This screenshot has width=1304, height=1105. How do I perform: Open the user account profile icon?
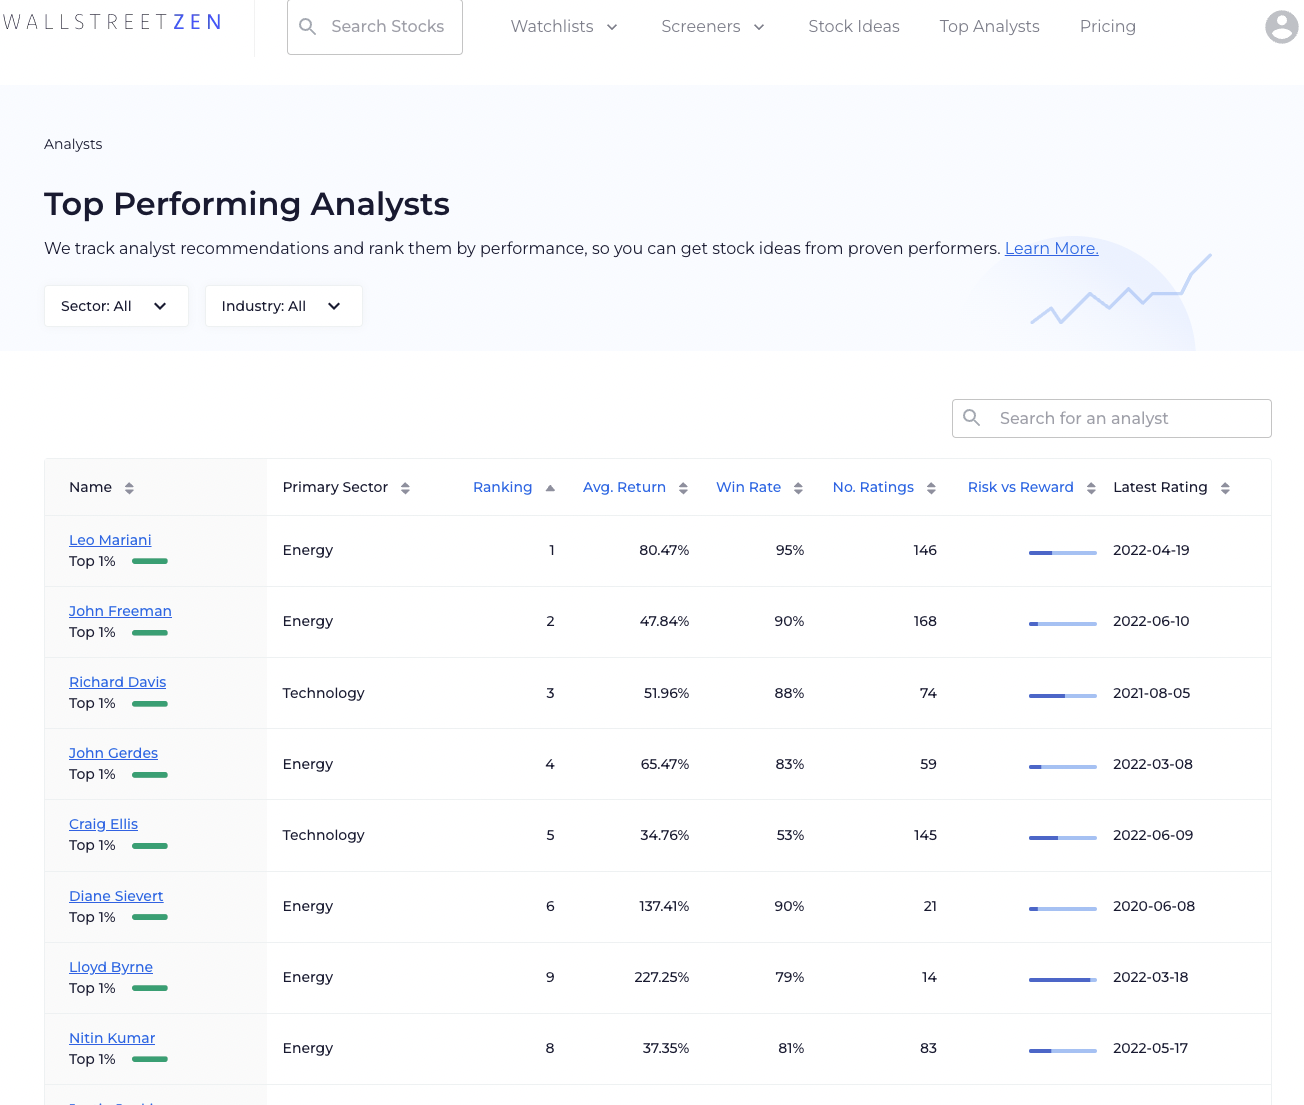[x=1281, y=27]
